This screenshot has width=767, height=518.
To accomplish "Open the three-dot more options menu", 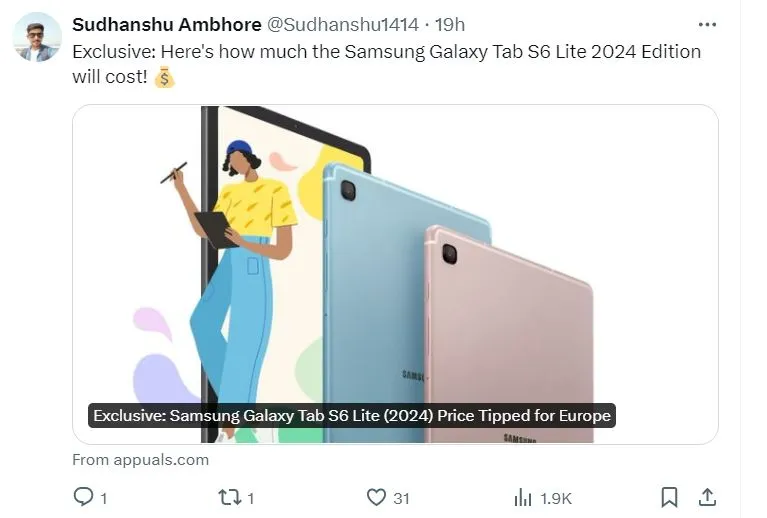I will coord(707,24).
